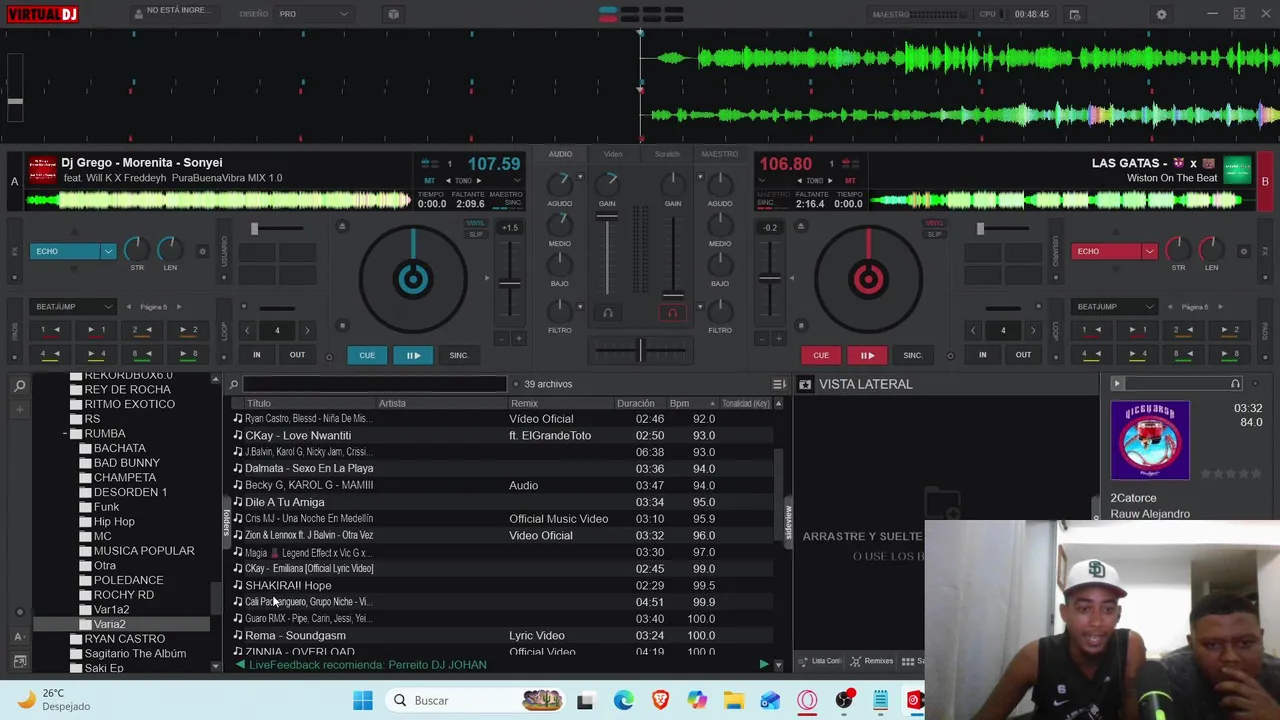This screenshot has height=720, width=1280.
Task: Go to previous pads page deck A
Action: 128,307
